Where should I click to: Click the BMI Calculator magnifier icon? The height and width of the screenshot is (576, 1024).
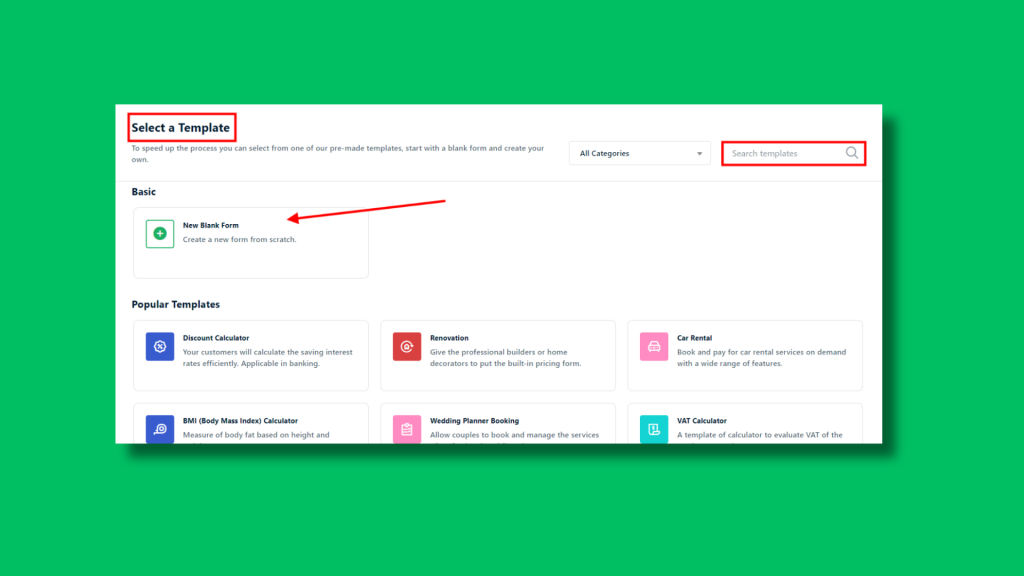point(159,429)
